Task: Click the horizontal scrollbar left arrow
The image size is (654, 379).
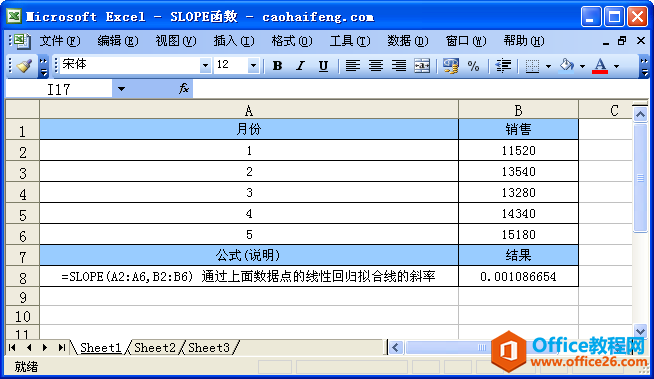Action: click(x=396, y=347)
